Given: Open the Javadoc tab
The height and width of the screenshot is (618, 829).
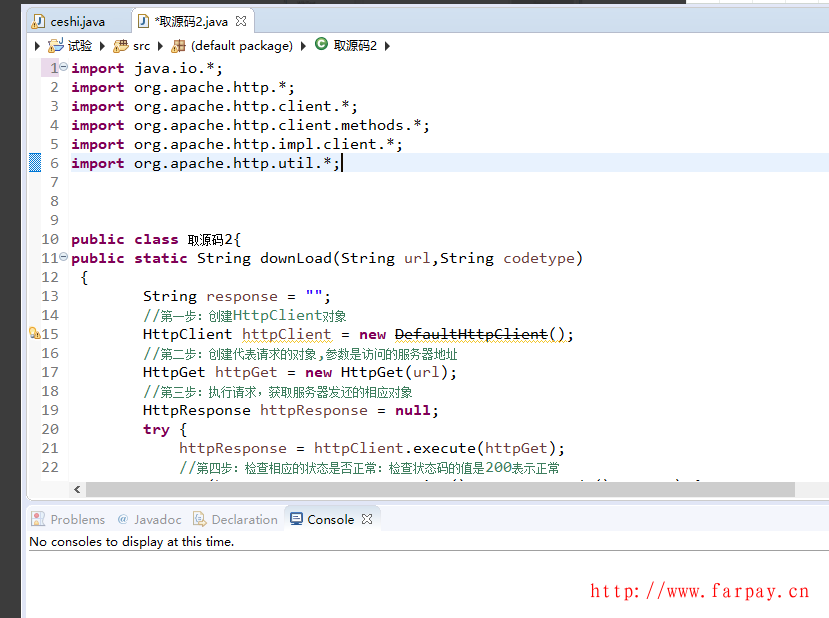Looking at the screenshot, I should 149,519.
